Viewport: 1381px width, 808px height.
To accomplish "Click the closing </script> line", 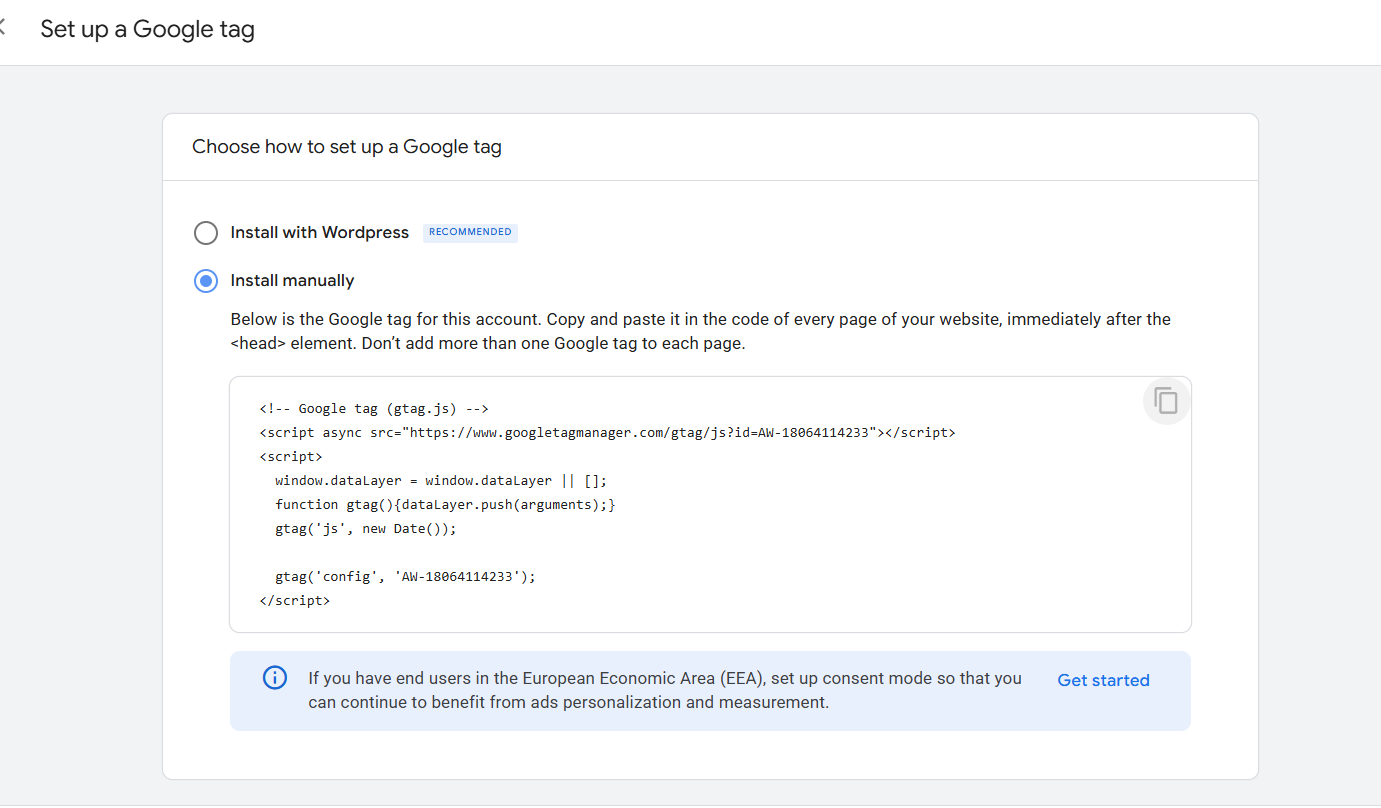I will [294, 601].
